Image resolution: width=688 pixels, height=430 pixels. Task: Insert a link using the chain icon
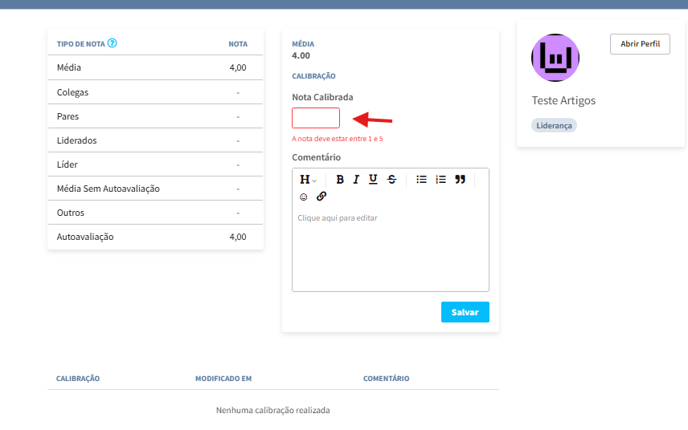[x=321, y=196]
